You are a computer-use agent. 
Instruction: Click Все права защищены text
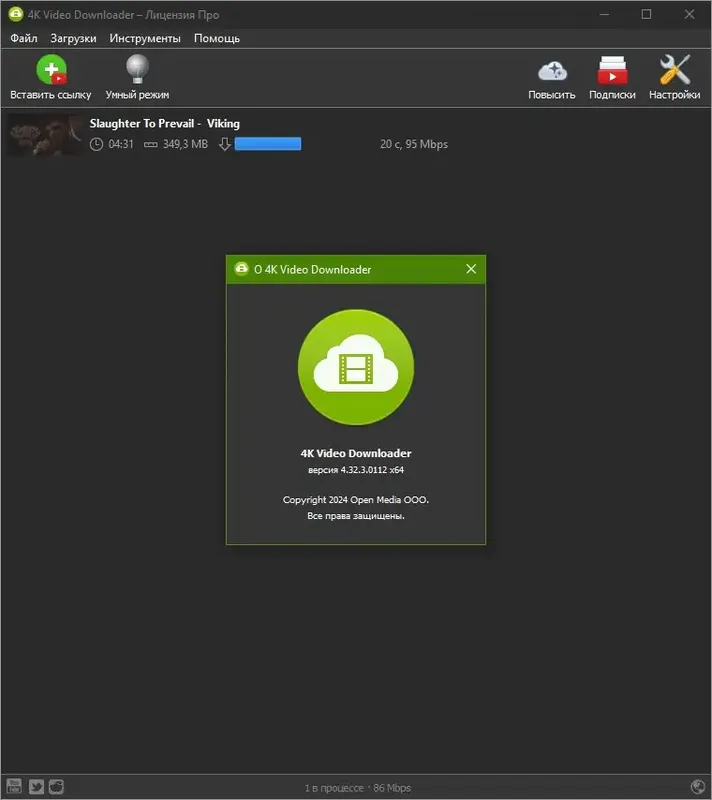[x=356, y=516]
